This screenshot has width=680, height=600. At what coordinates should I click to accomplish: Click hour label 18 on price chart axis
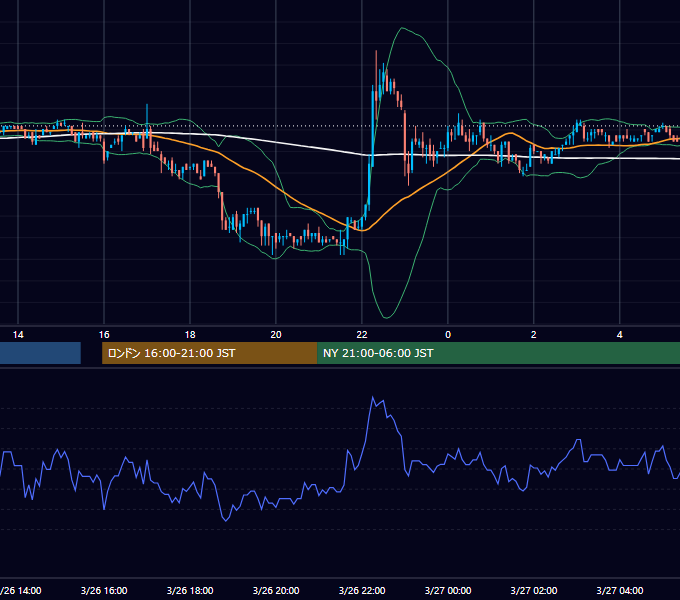click(x=190, y=335)
